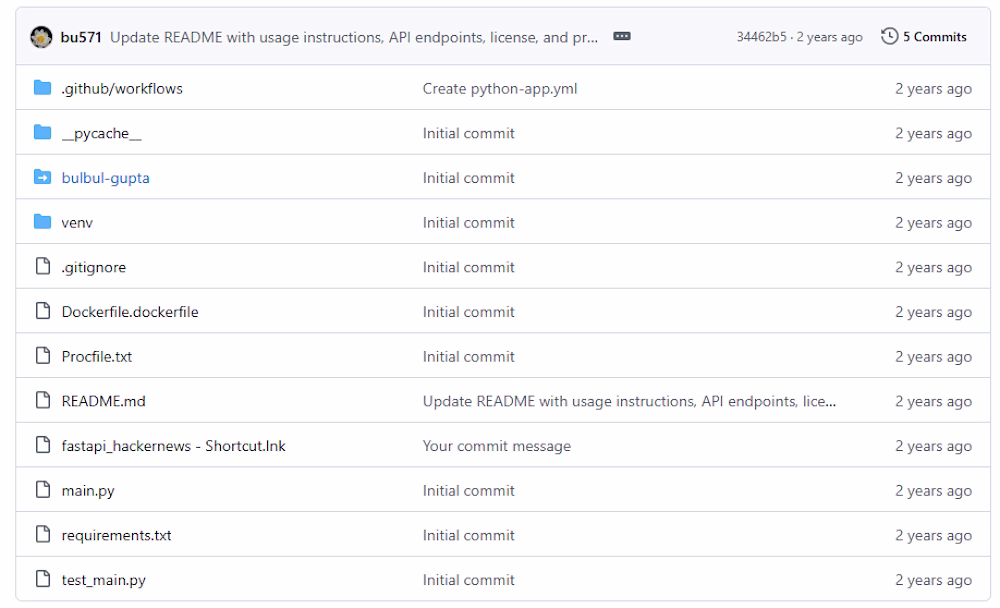Open the requirements.txt file
This screenshot has width=1000, height=608.
tap(116, 535)
